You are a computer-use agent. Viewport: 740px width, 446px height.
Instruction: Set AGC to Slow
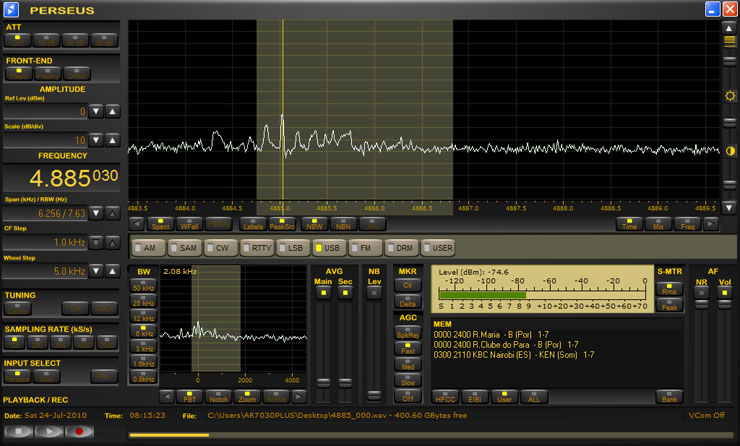click(x=408, y=380)
